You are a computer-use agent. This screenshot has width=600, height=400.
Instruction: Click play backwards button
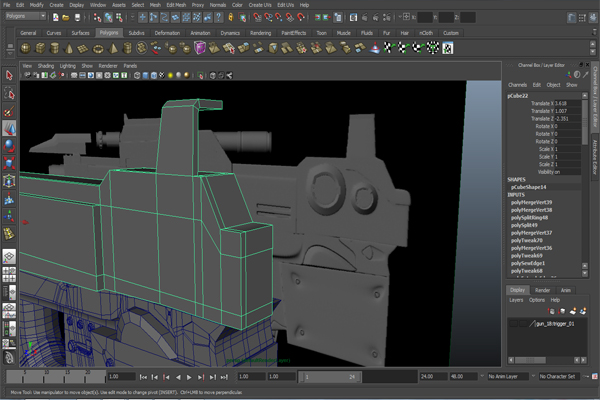[x=178, y=377]
